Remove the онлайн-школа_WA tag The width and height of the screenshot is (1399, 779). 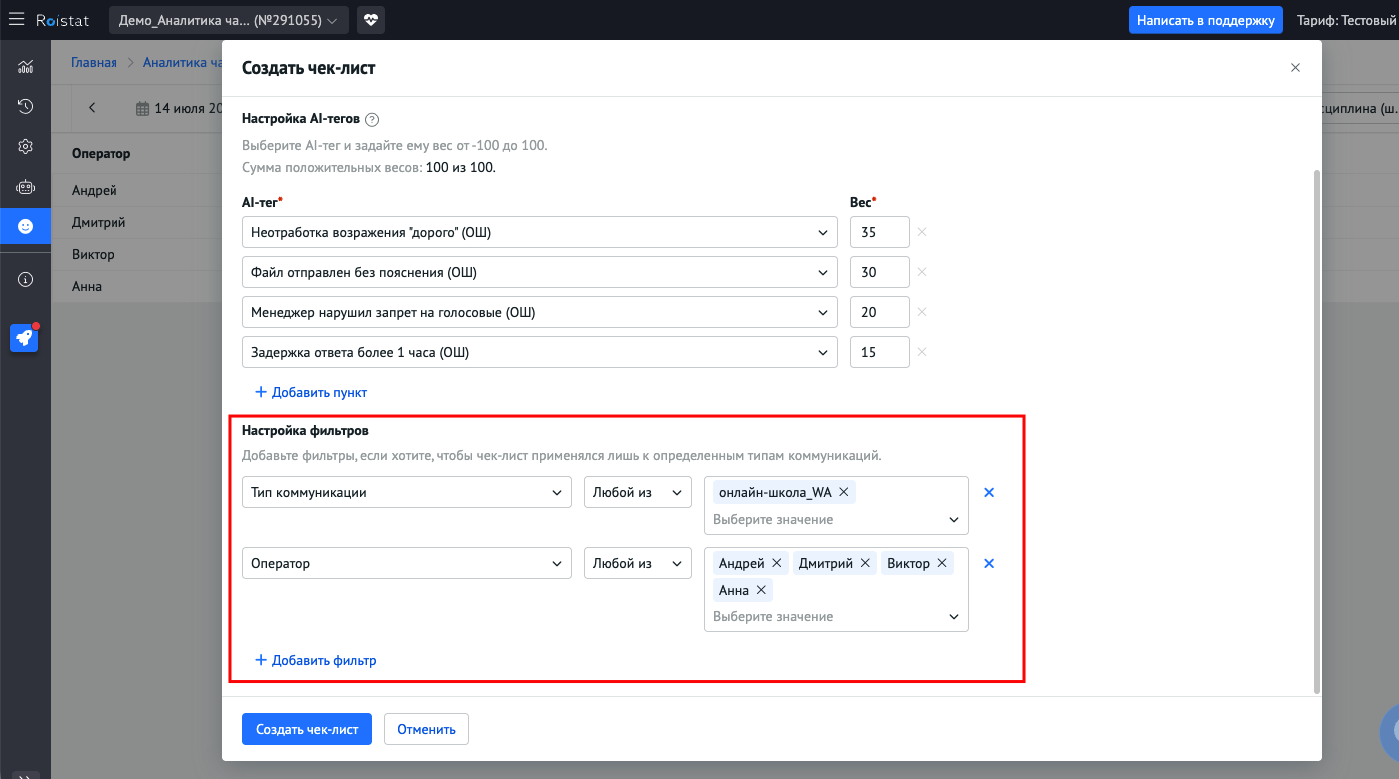843,492
